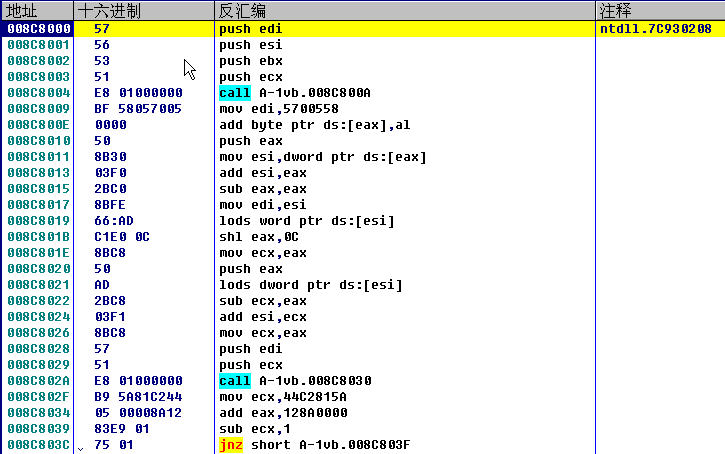Click hex bytes E8 01000000 at 008C8004
The image size is (725, 454).
[x=138, y=93]
